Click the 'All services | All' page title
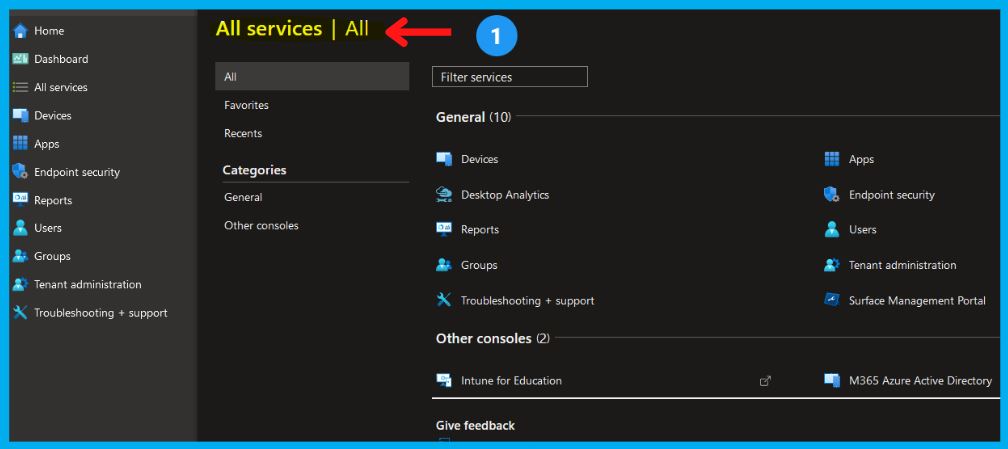The width and height of the screenshot is (1008, 449). pyautogui.click(x=292, y=29)
